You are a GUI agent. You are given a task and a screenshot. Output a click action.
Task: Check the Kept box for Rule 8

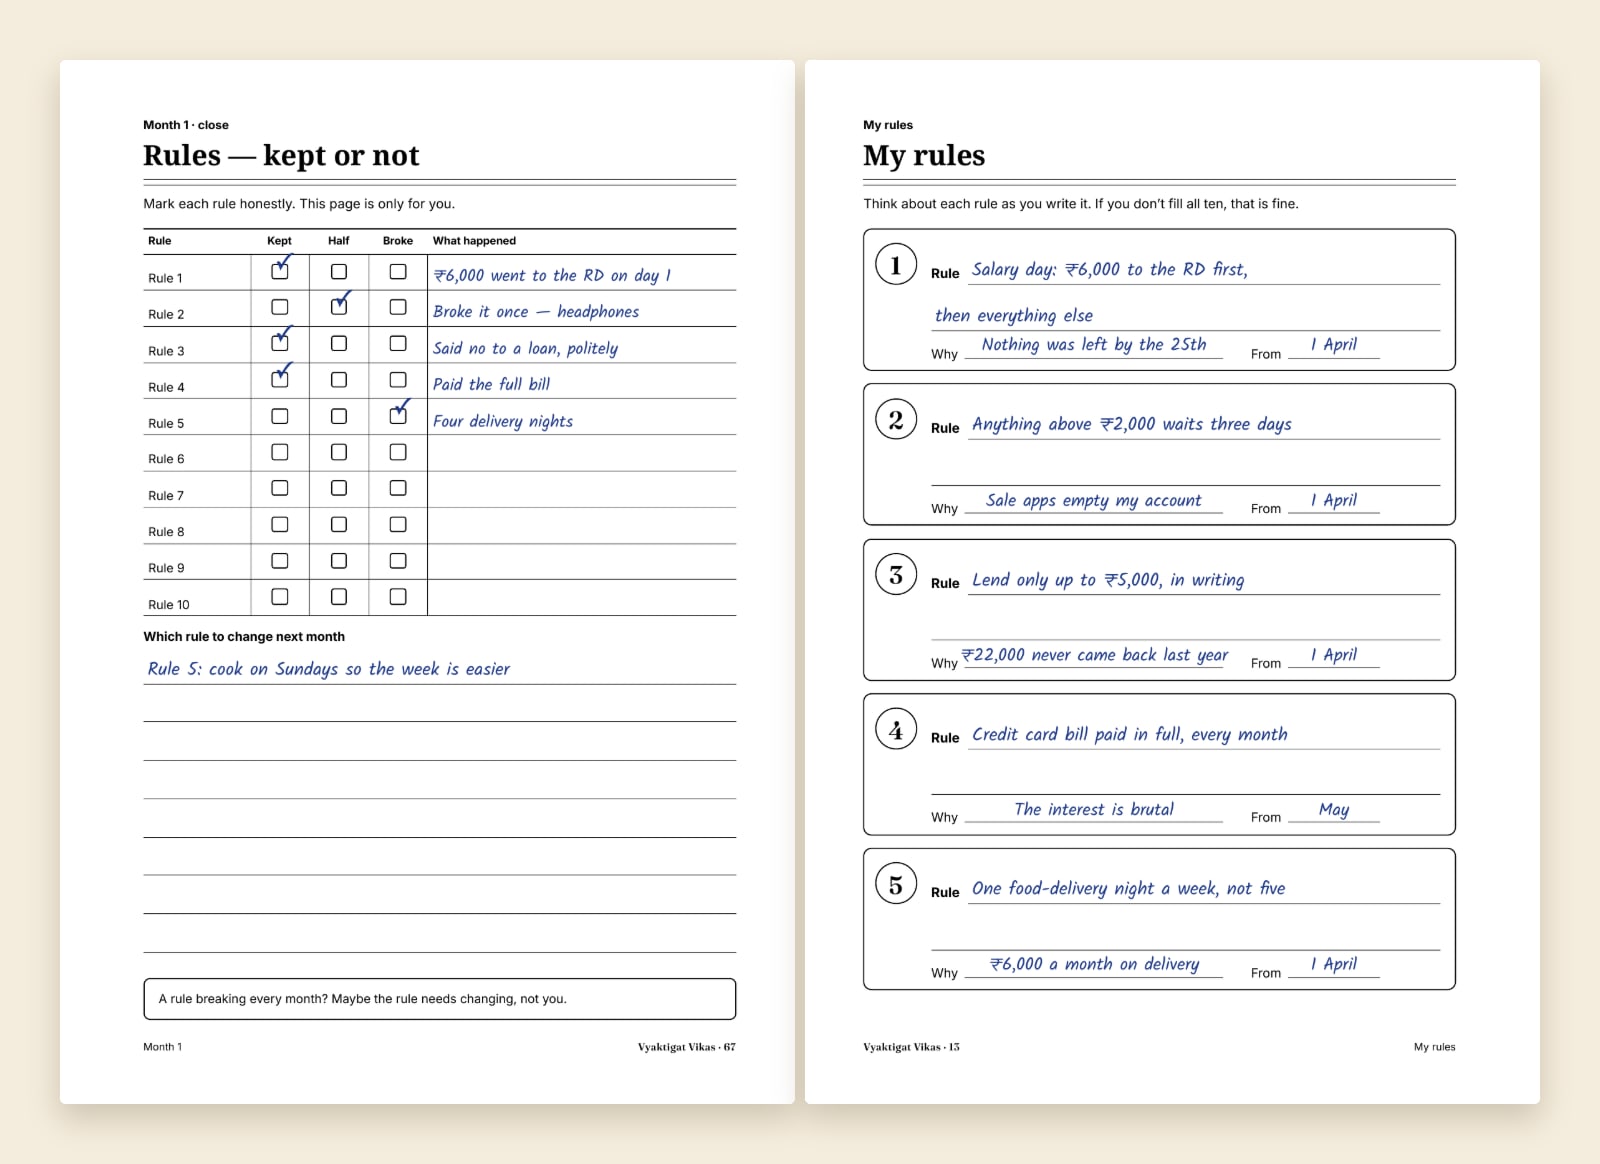coord(280,524)
